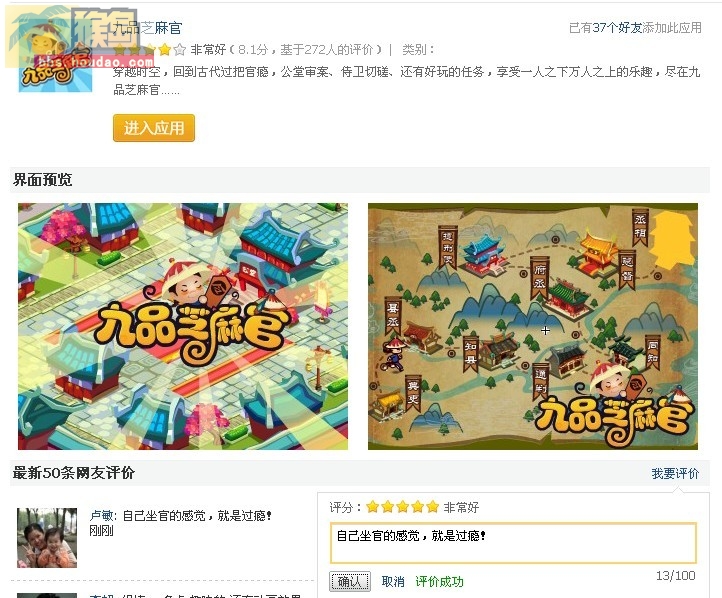This screenshot has height=598, width=722.
Task: Select the second rating star in 评分
Action: point(388,507)
